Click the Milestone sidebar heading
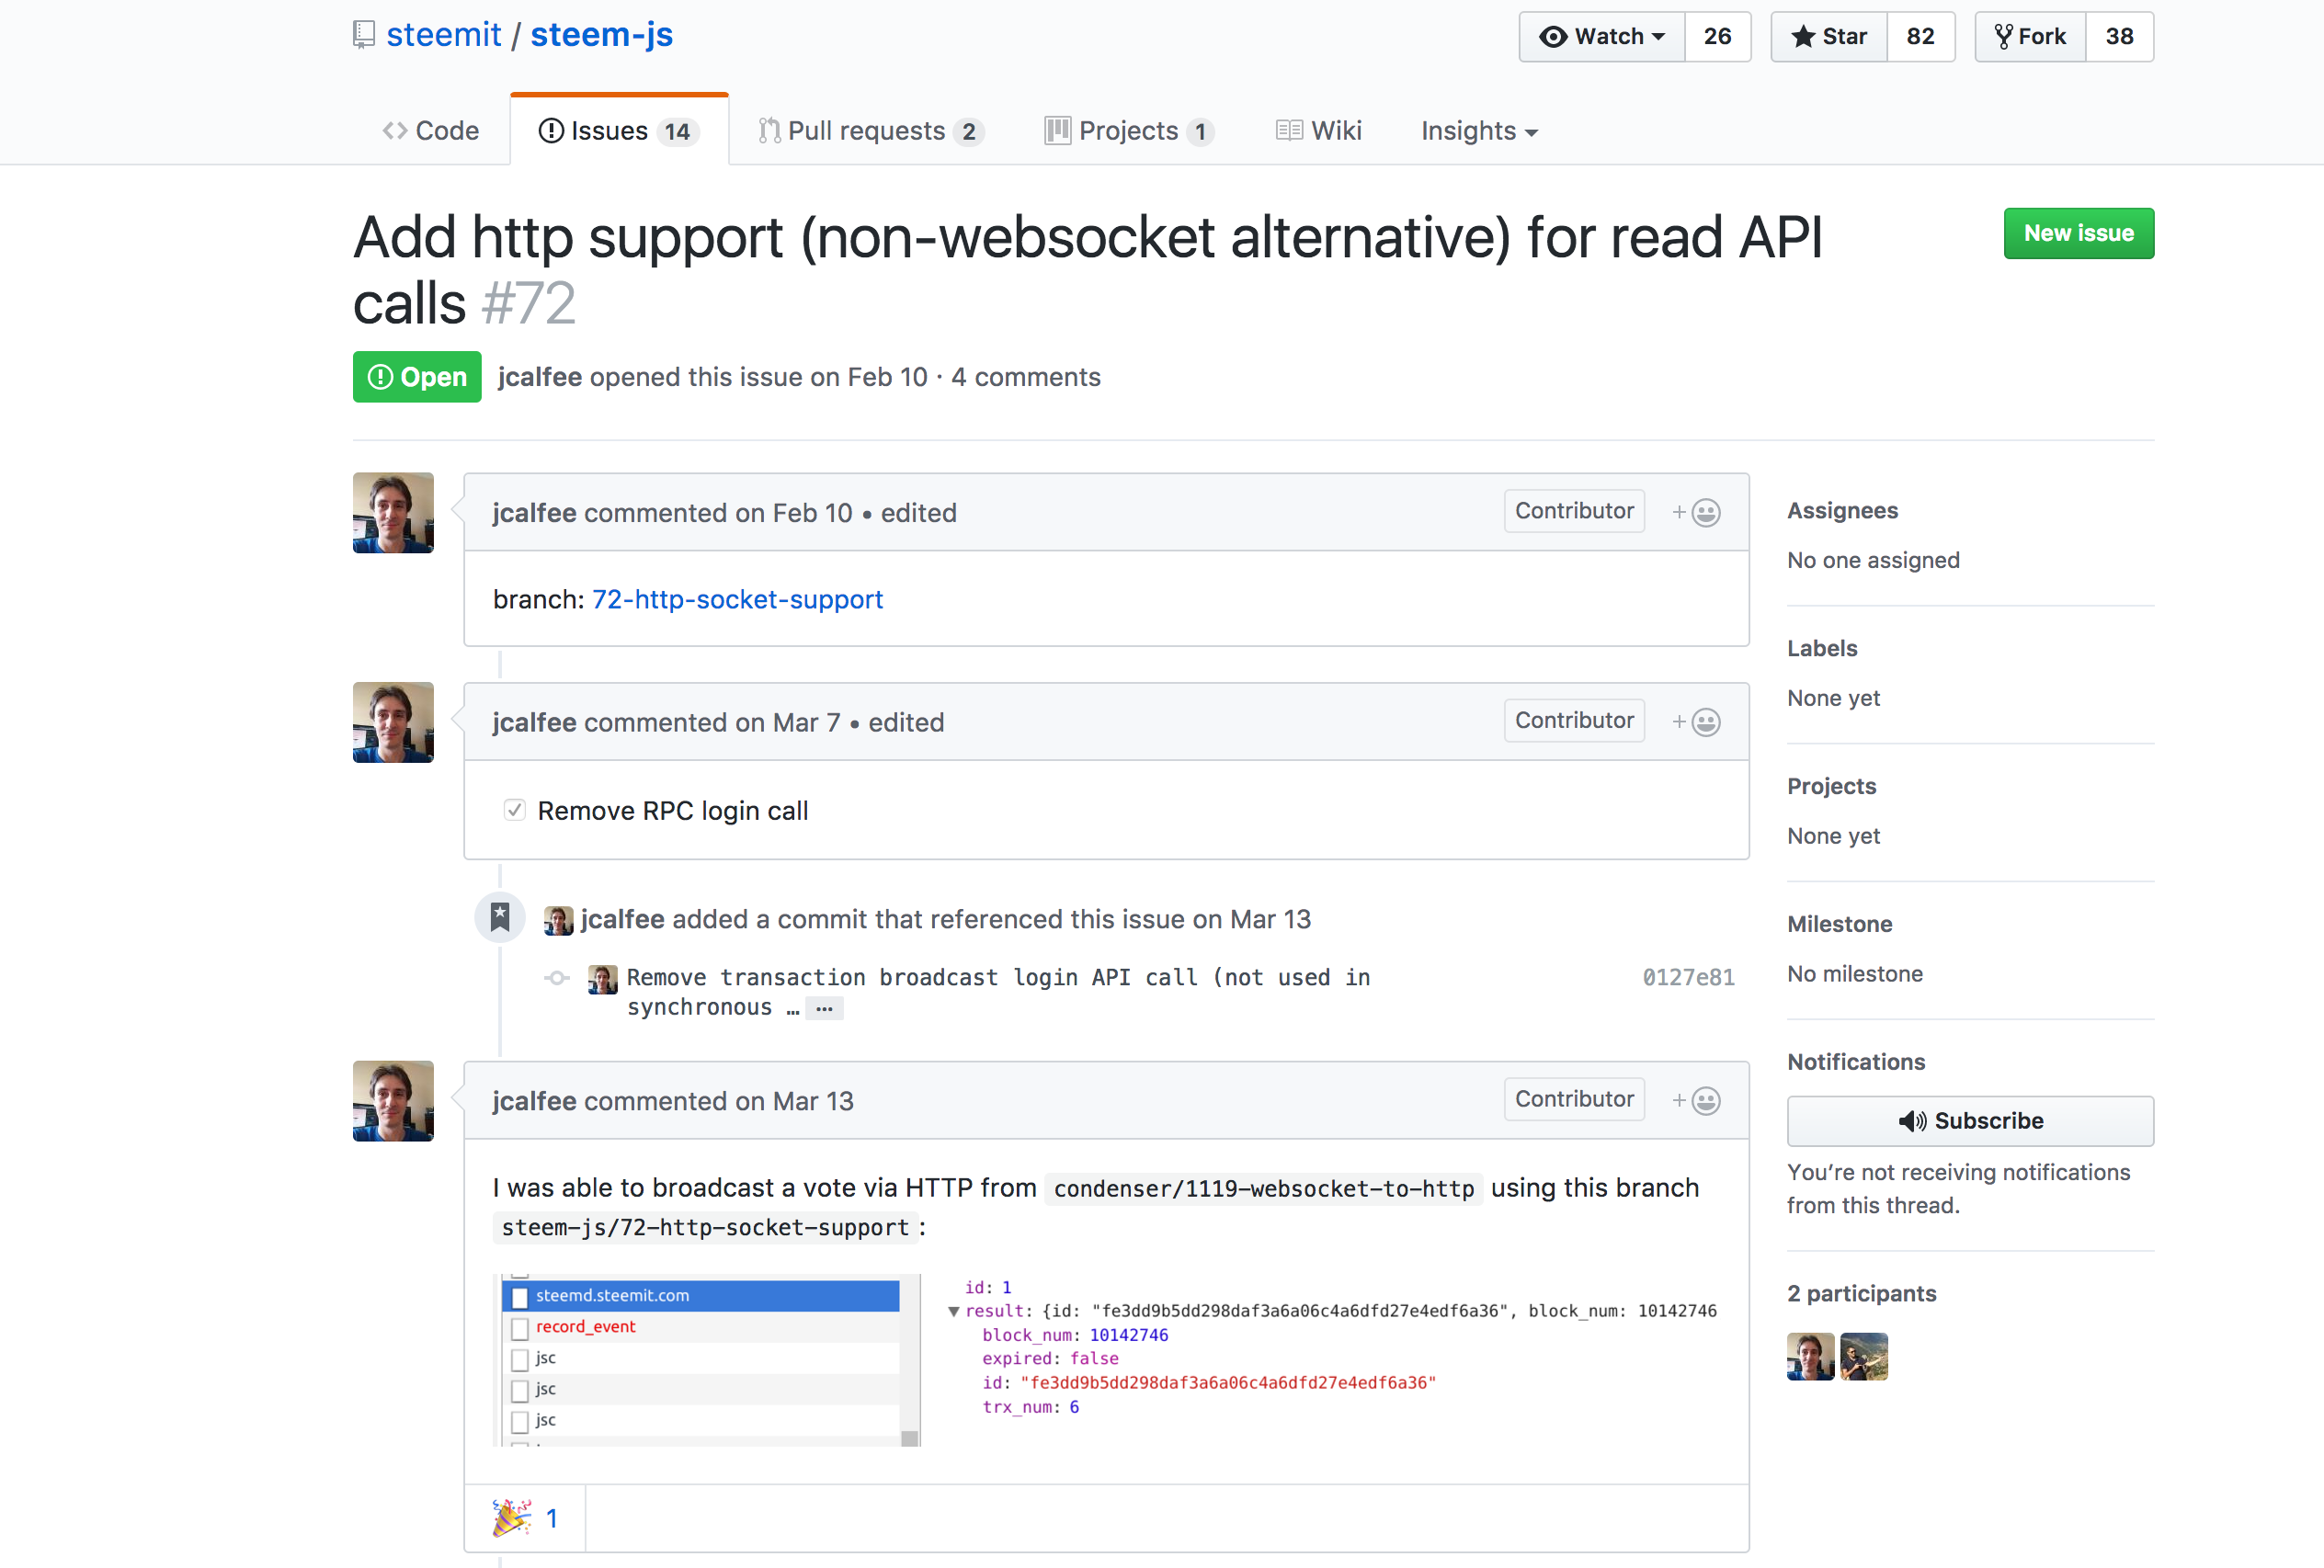Screen dimensions: 2324x1568 1840,924
